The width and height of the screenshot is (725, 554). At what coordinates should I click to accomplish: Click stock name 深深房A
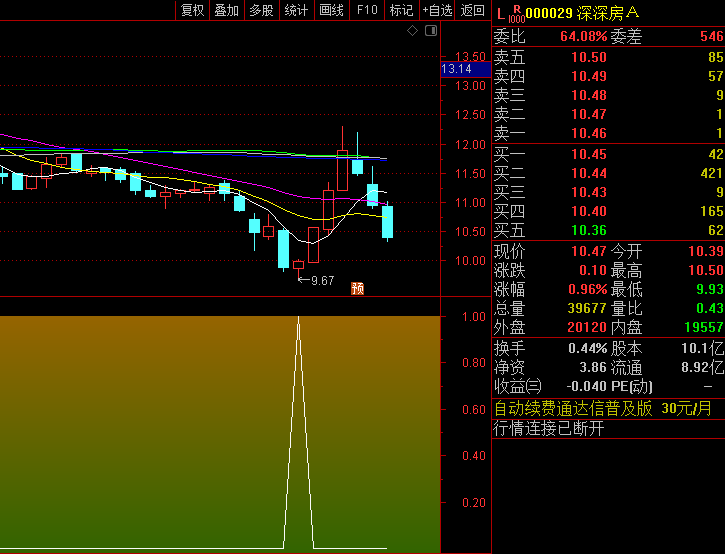coord(608,13)
